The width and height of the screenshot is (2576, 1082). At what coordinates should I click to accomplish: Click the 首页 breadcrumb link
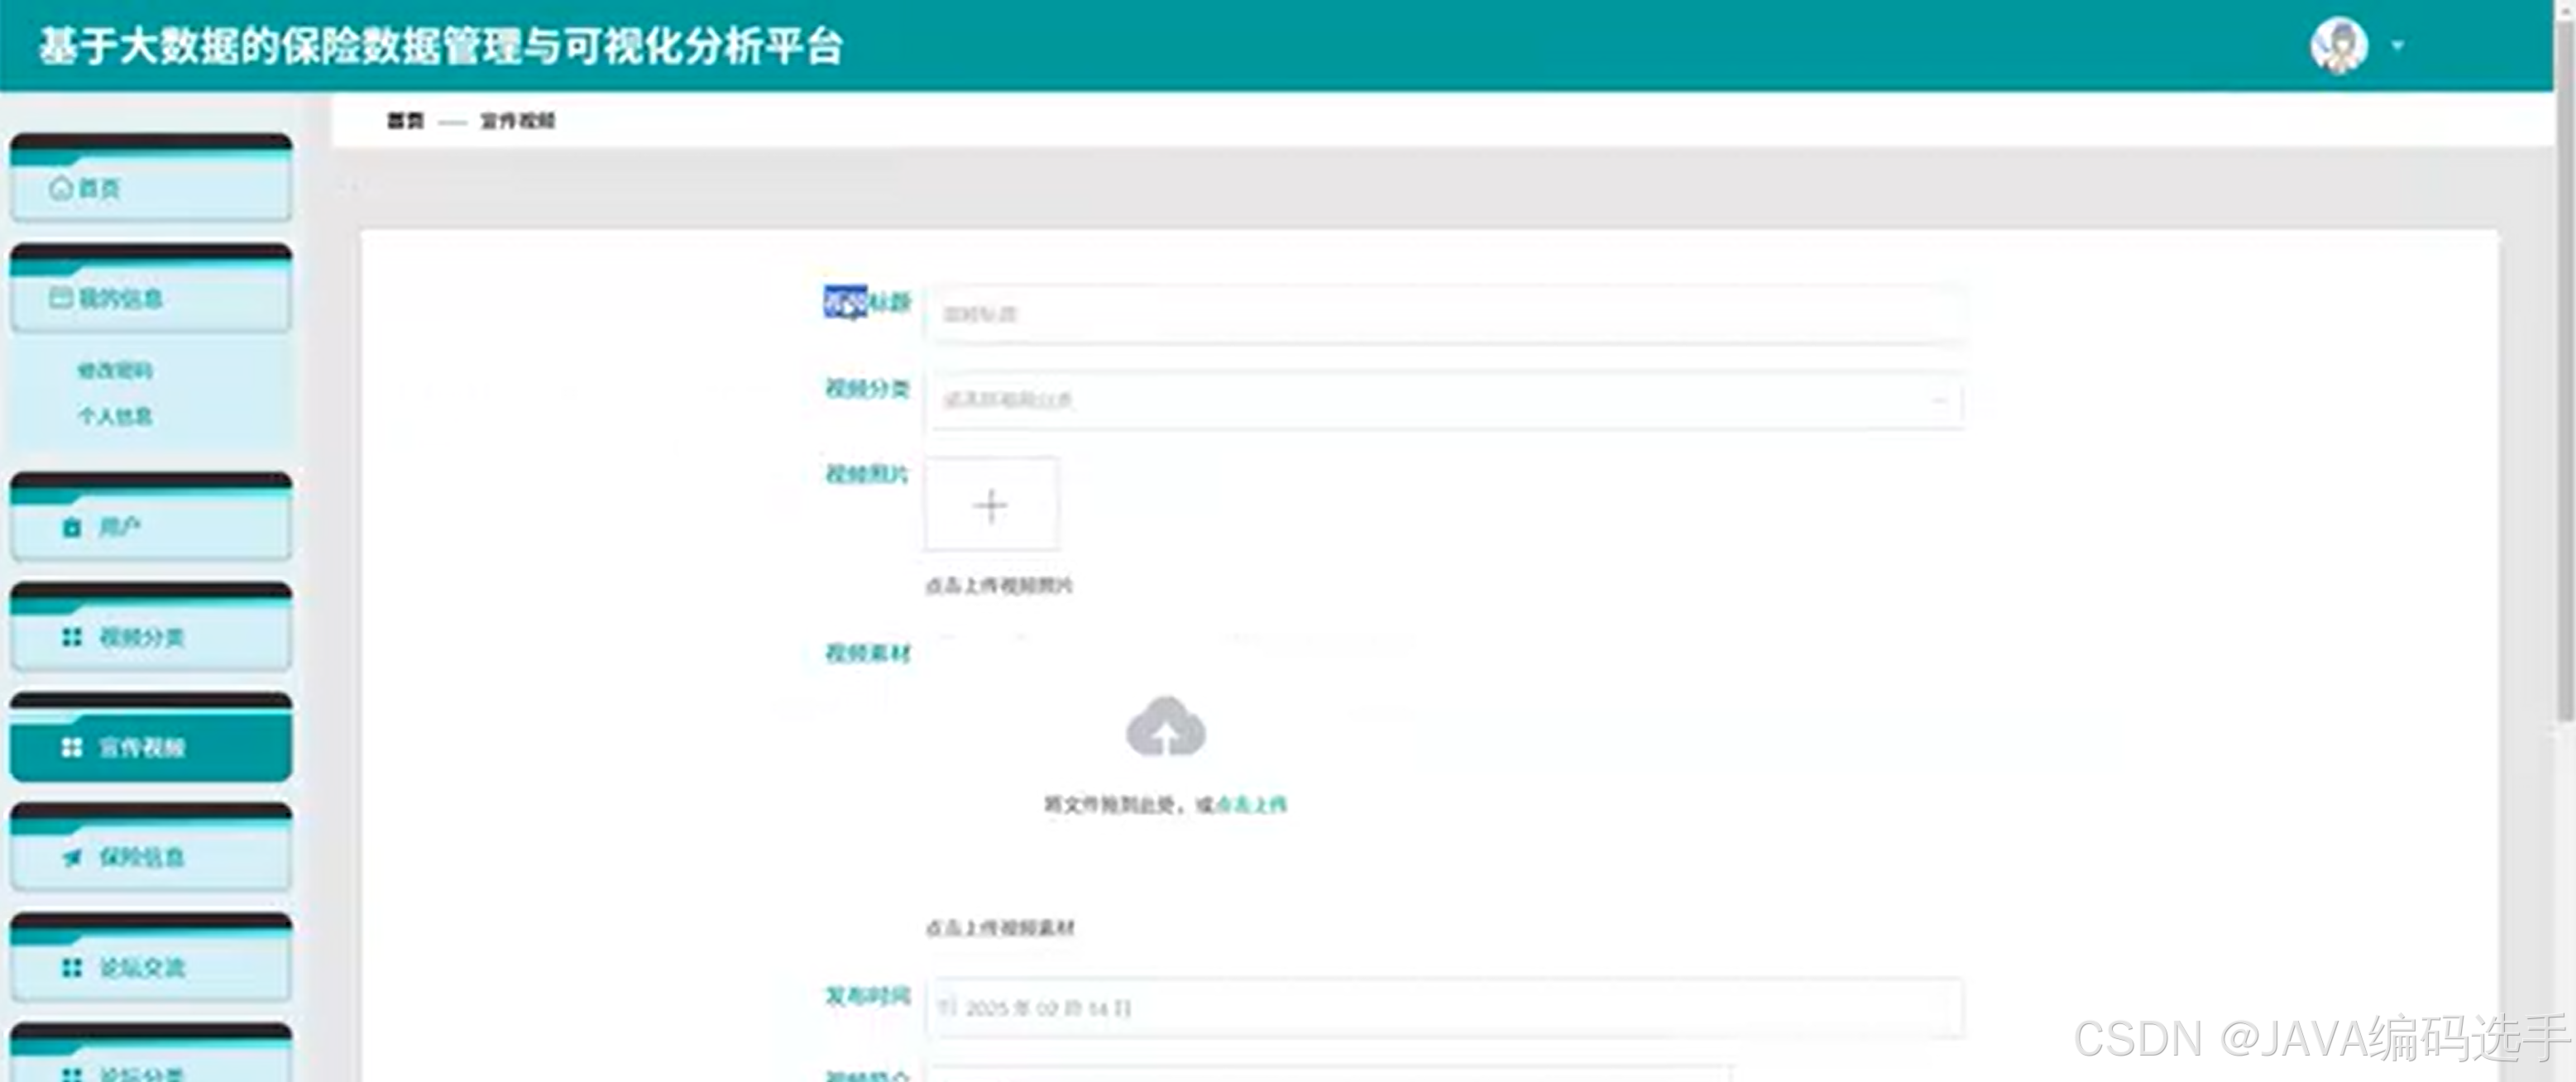click(404, 121)
